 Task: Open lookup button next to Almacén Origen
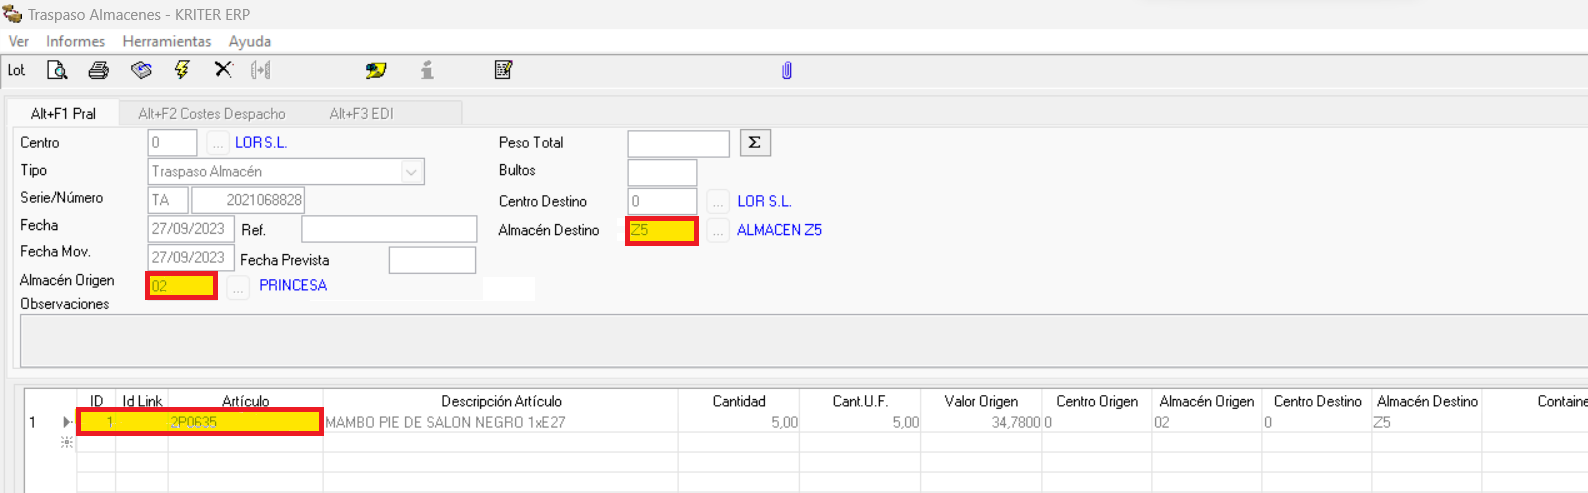(x=238, y=288)
